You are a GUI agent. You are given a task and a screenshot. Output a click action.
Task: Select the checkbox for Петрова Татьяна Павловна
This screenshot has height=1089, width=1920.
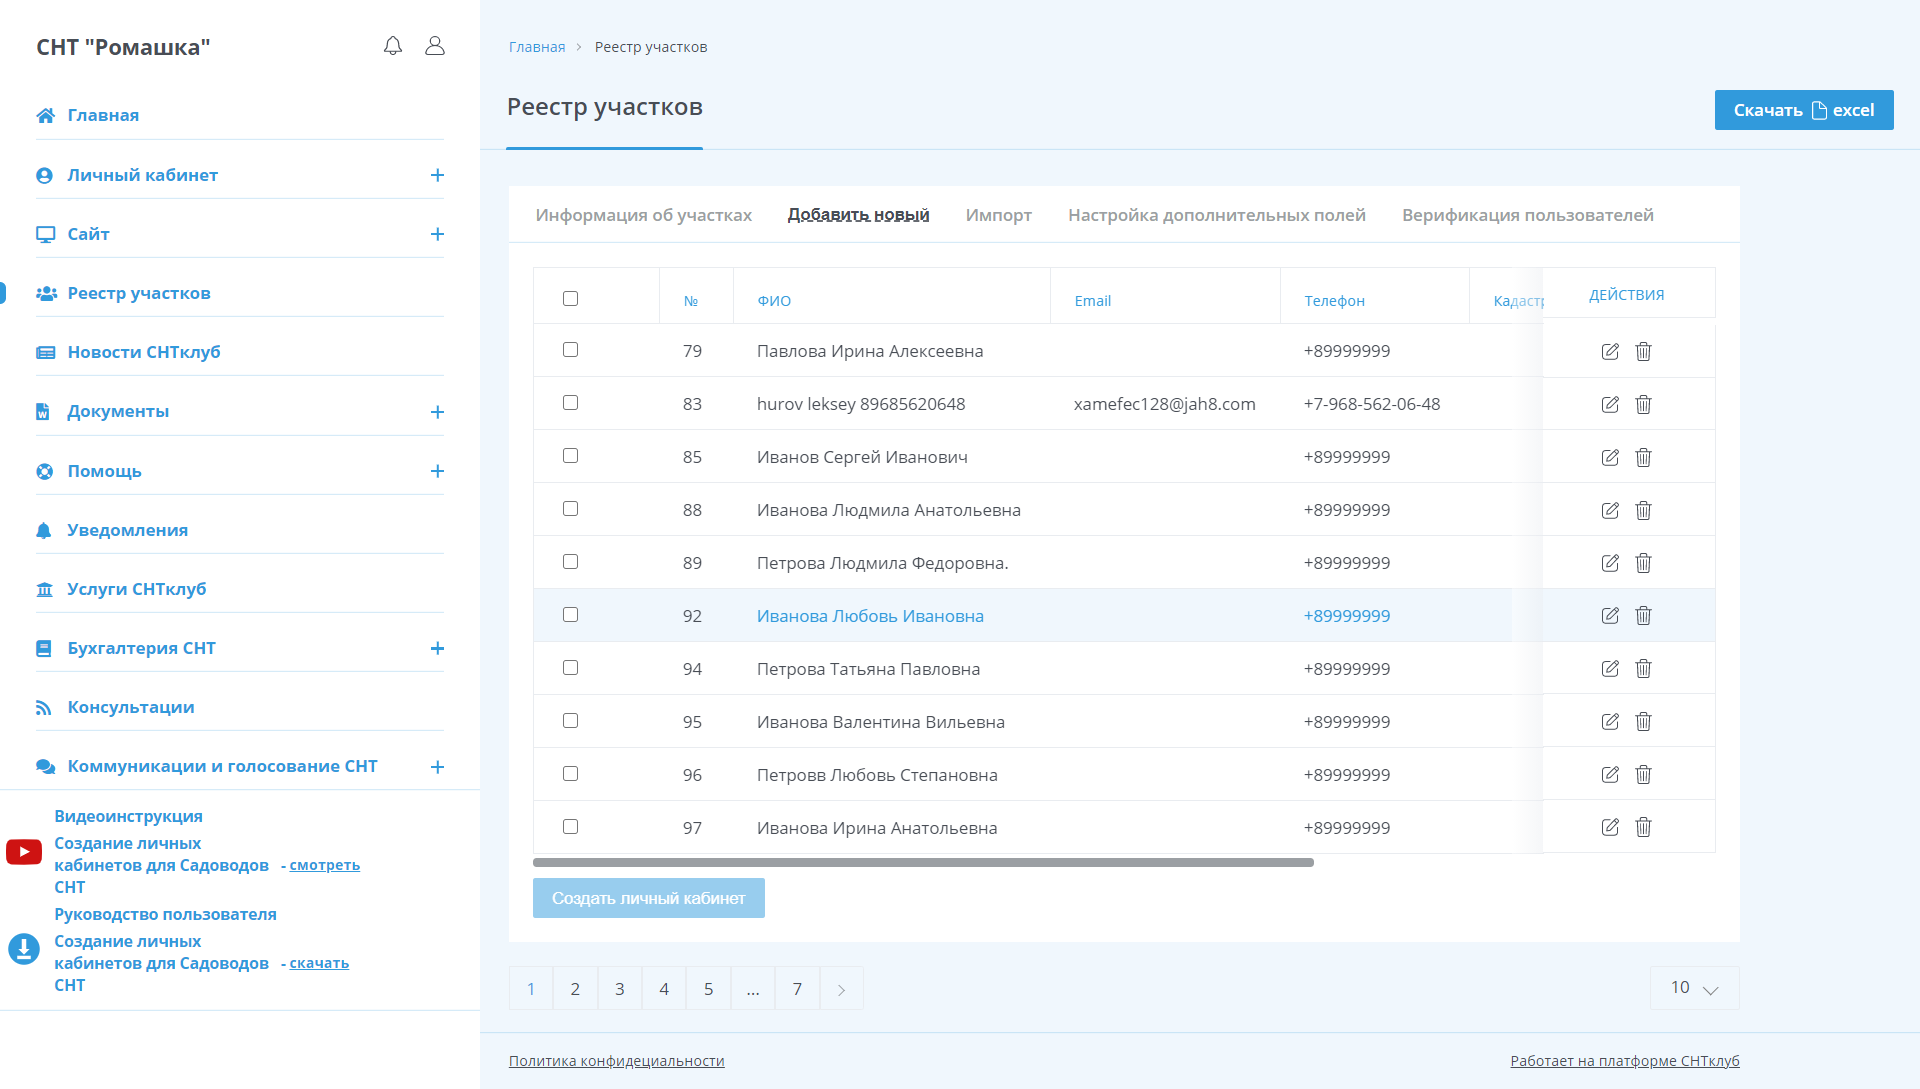pos(570,667)
